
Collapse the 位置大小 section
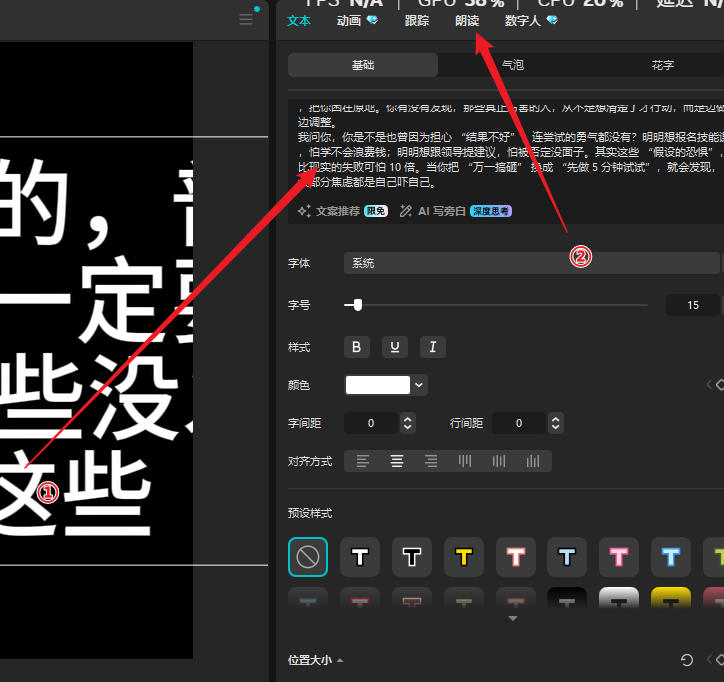(316, 660)
